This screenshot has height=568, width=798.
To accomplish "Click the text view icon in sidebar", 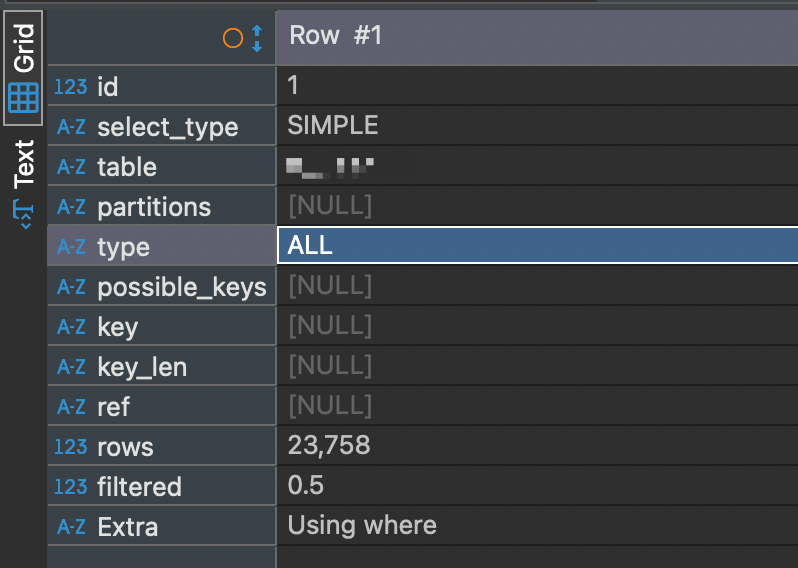I will (x=23, y=214).
